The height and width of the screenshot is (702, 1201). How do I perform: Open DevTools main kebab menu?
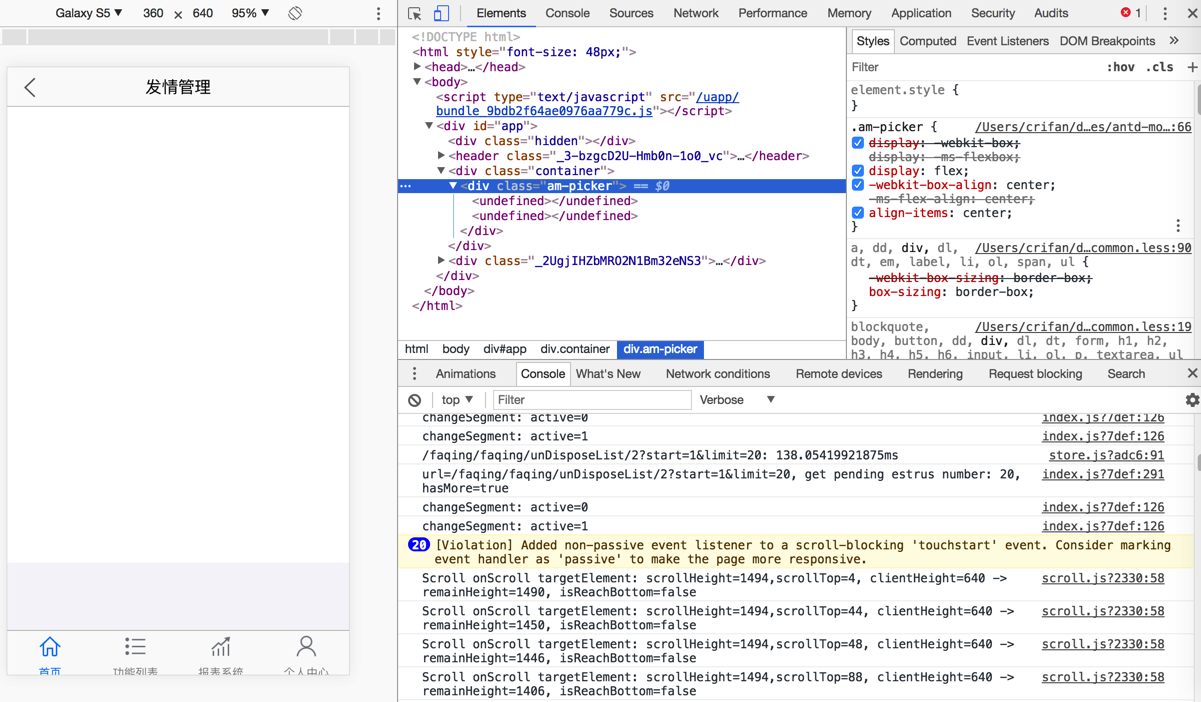1165,14
